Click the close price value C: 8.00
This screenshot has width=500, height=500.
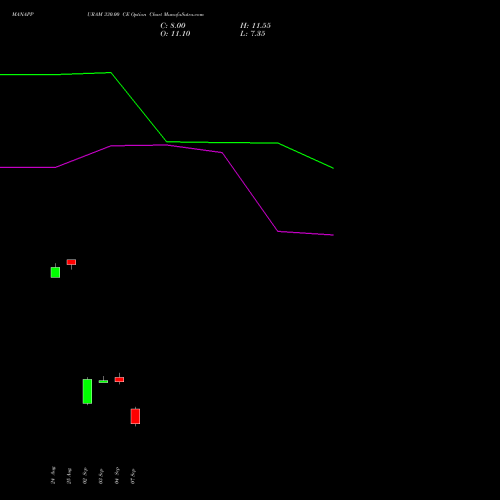click(173, 26)
